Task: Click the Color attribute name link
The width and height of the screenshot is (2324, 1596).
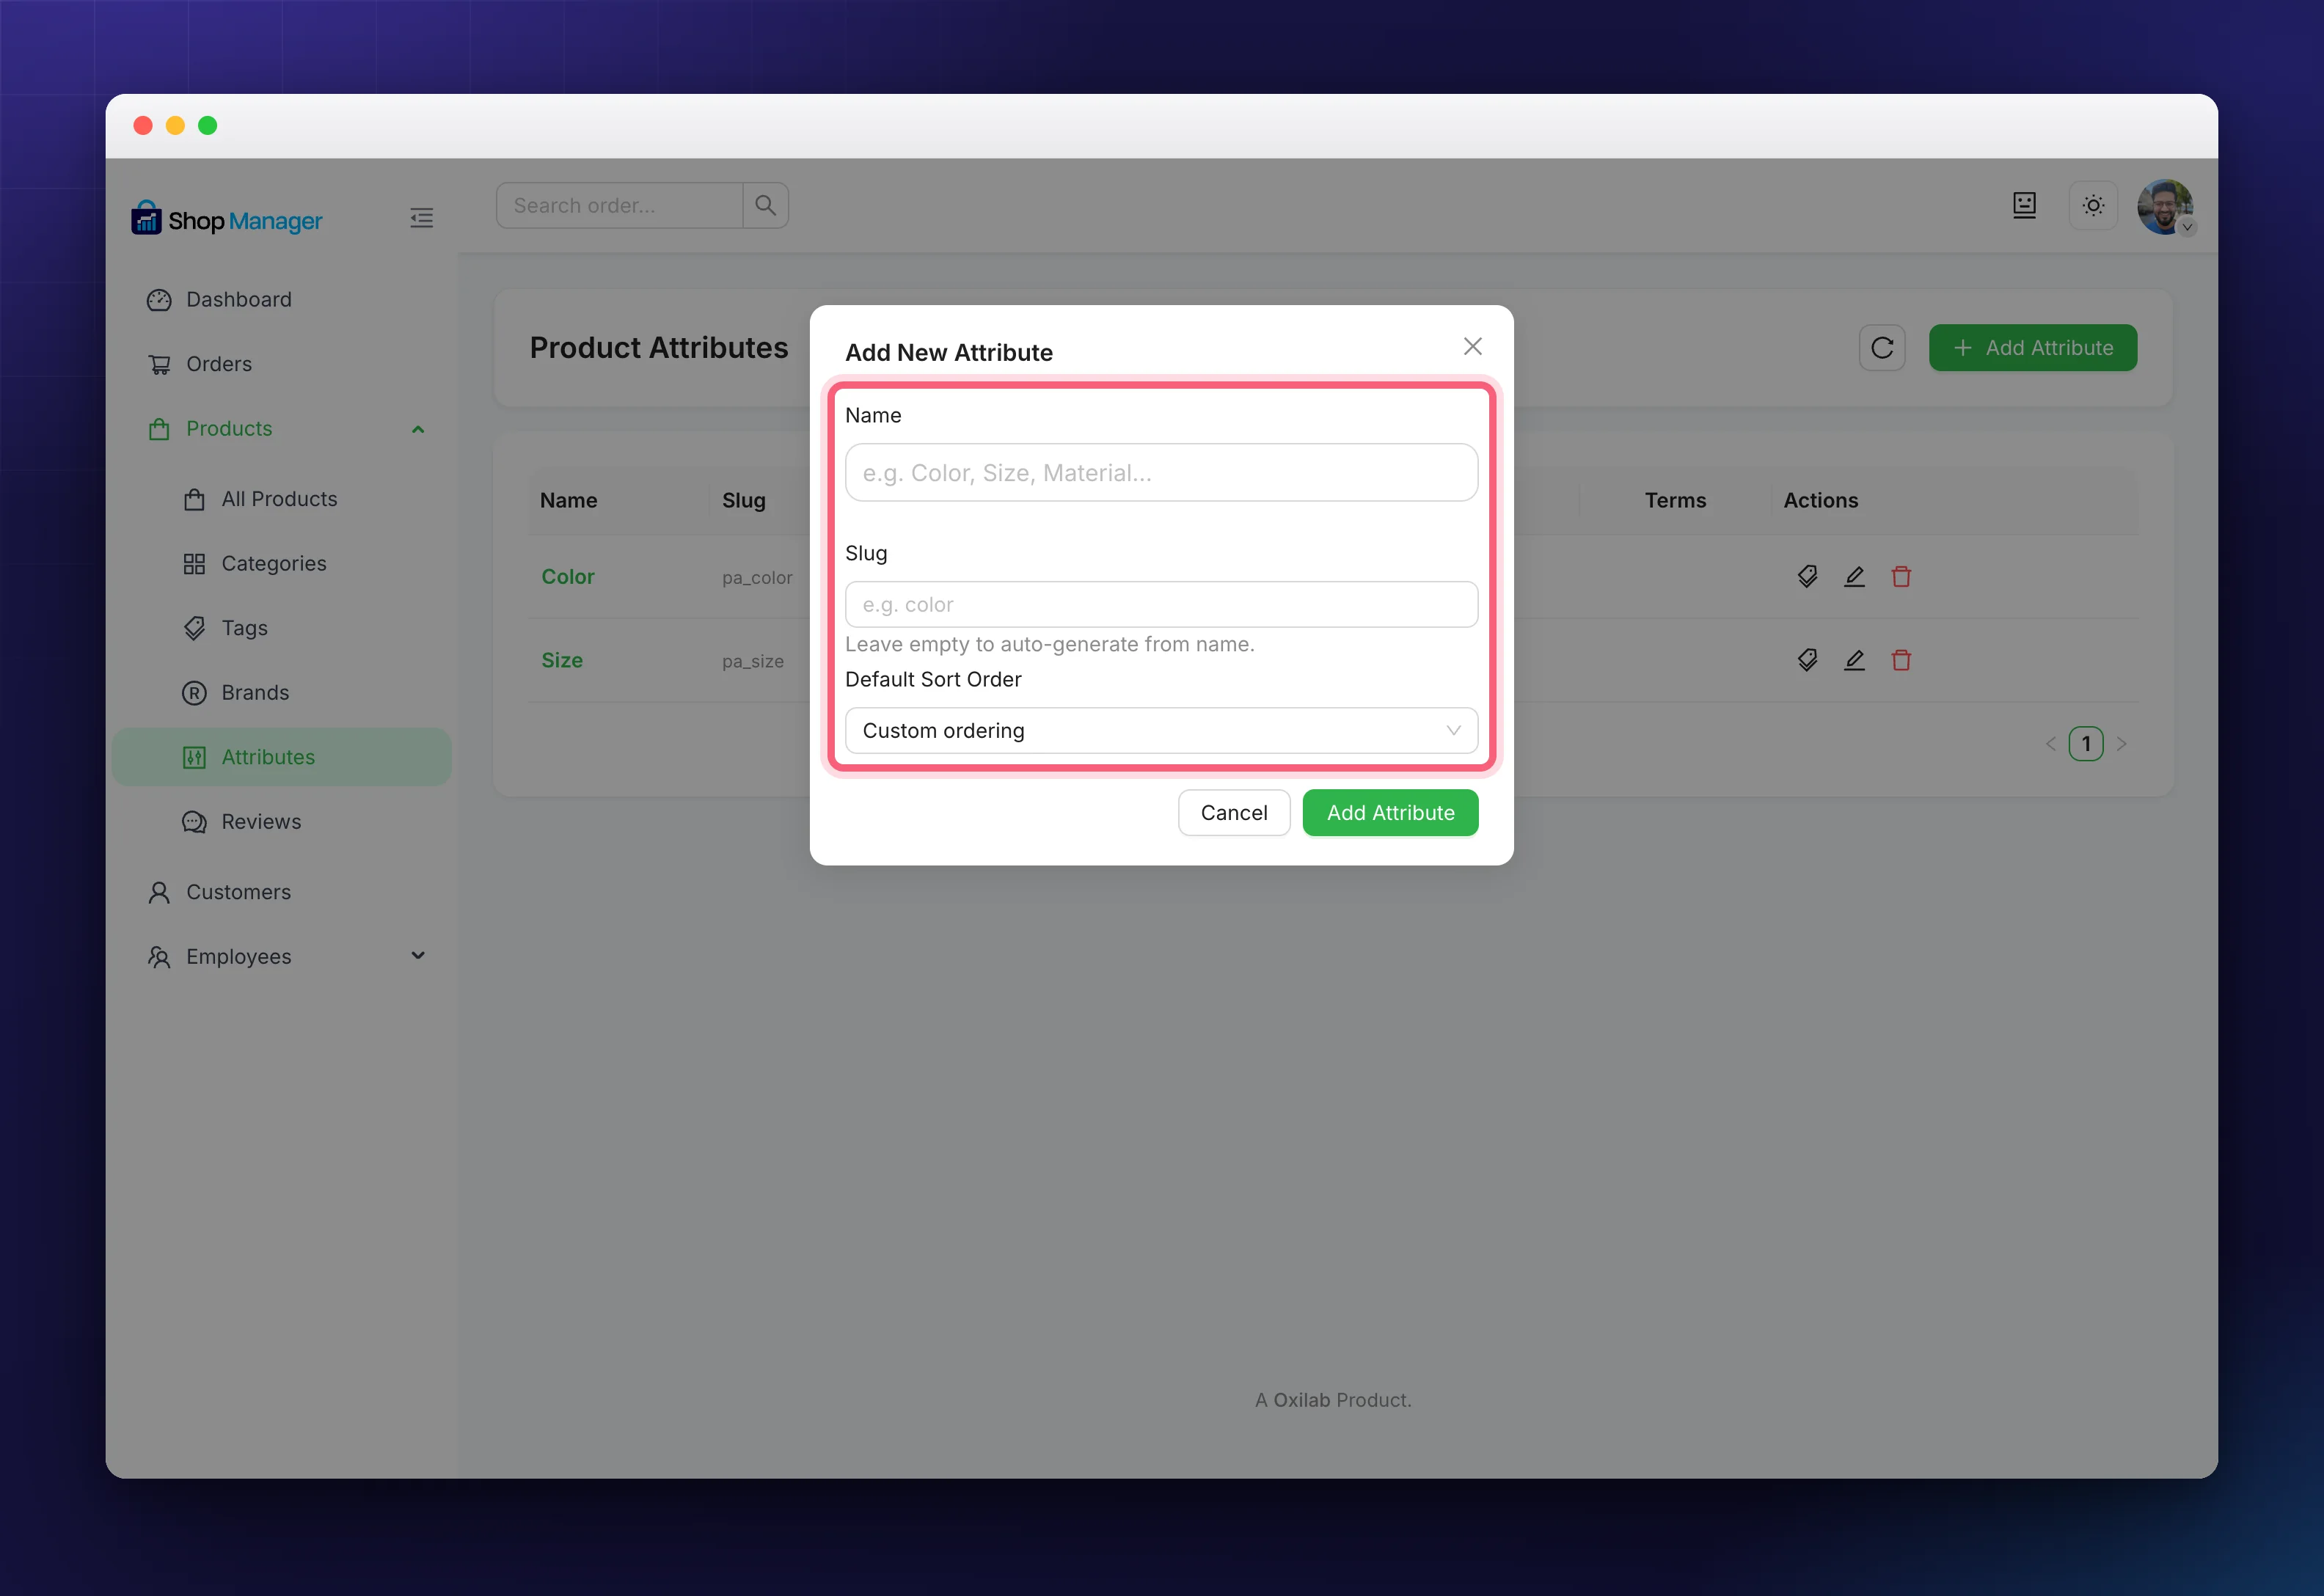Action: pyautogui.click(x=567, y=576)
